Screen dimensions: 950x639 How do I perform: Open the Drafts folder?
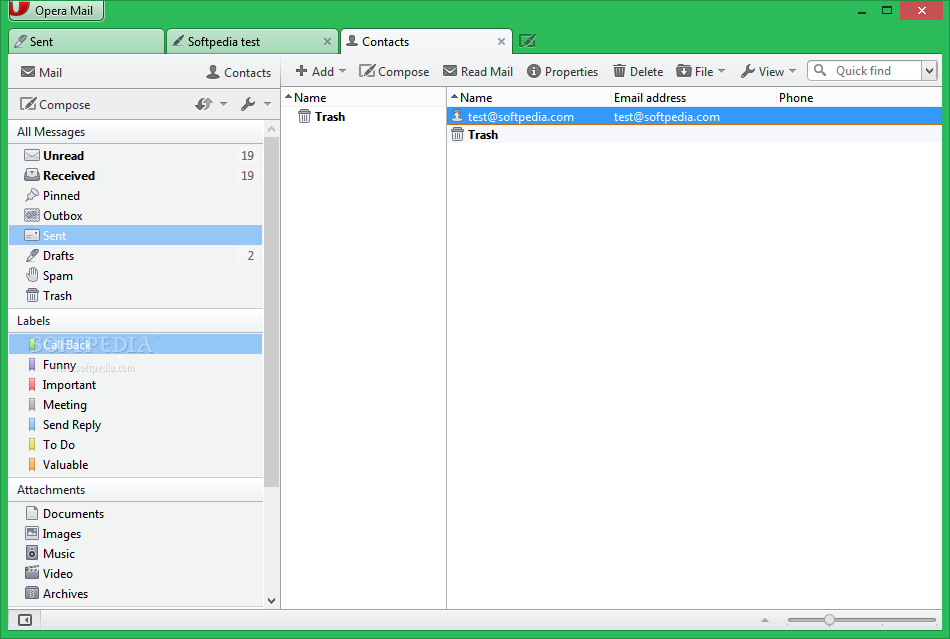click(x=136, y=256)
